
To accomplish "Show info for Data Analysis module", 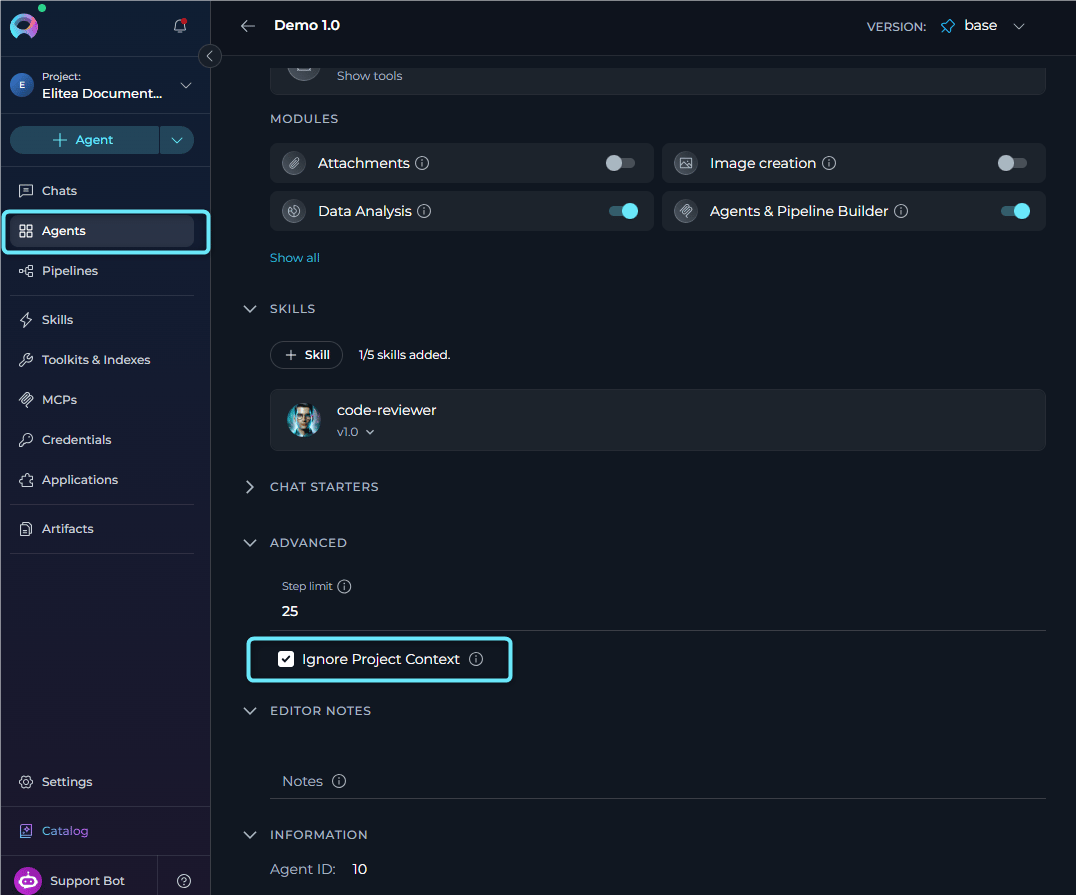I will coord(424,211).
